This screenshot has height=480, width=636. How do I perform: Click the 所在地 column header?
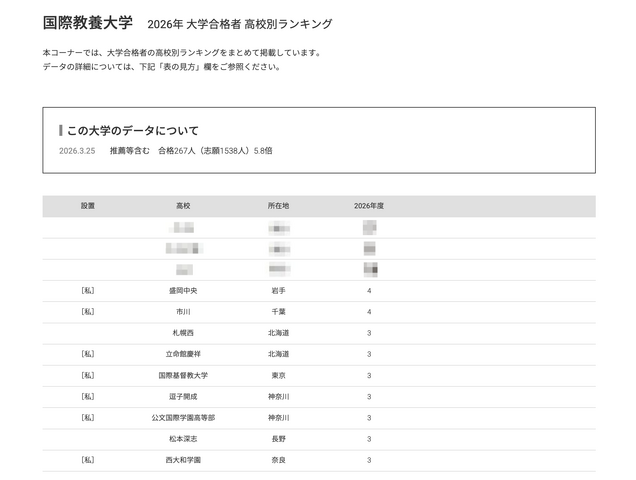(279, 206)
